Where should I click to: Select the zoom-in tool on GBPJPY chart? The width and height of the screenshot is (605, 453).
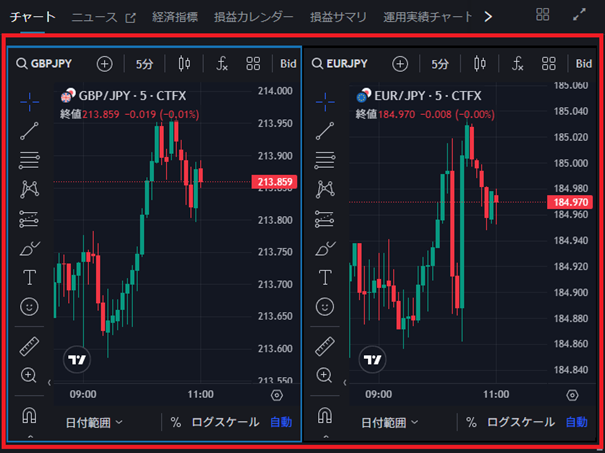[29, 375]
